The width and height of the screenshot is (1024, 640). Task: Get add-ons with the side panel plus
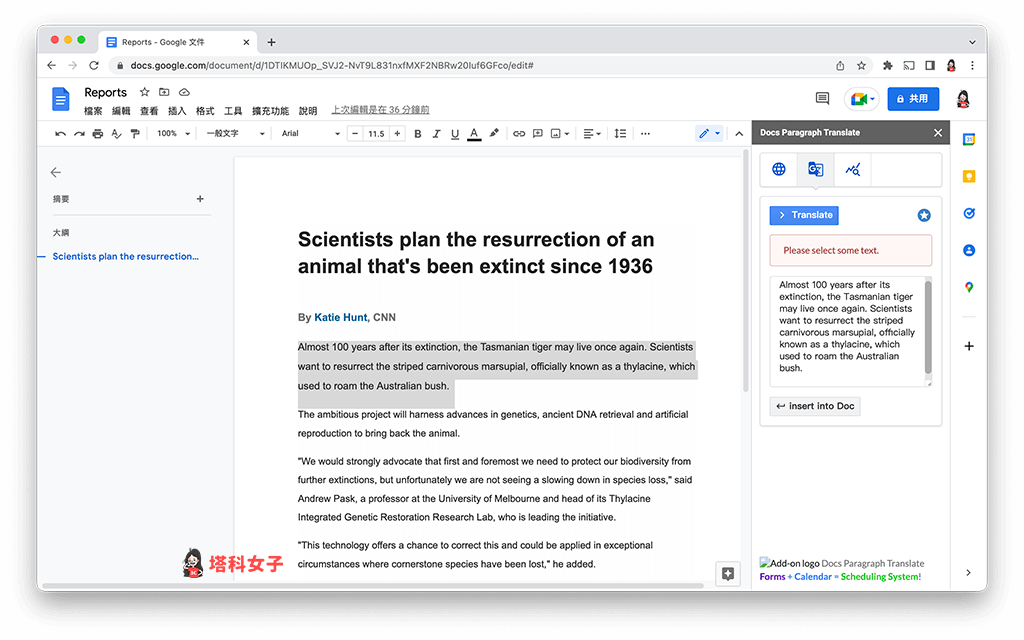click(x=969, y=346)
